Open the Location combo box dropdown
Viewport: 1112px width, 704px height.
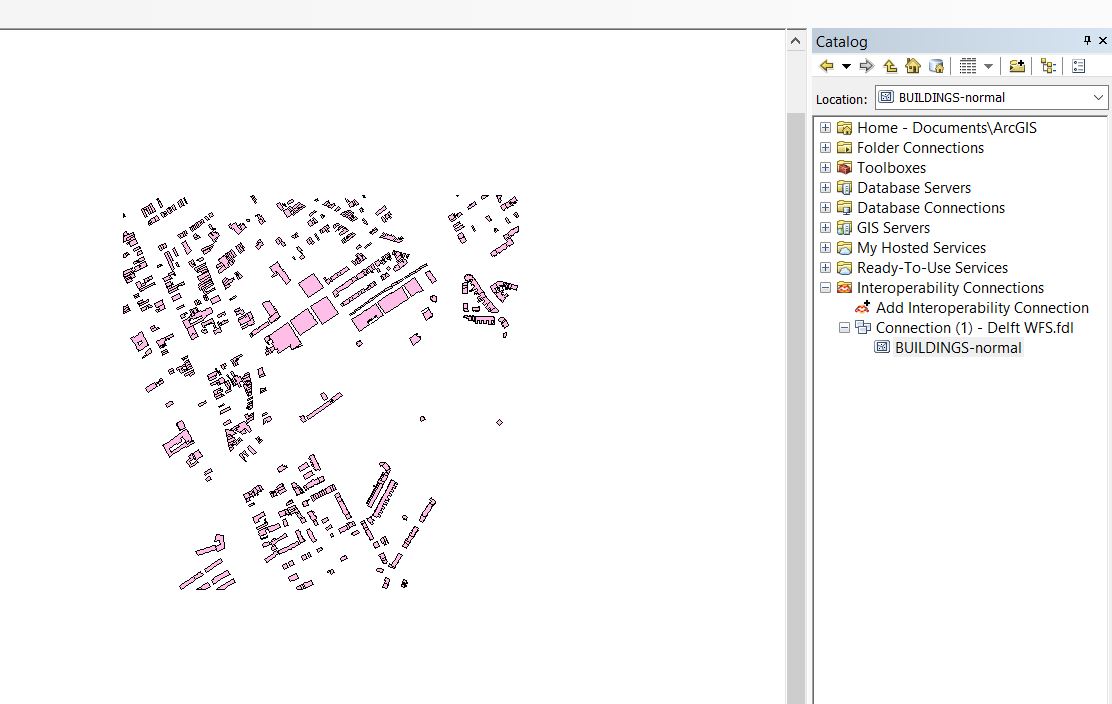coord(1098,98)
